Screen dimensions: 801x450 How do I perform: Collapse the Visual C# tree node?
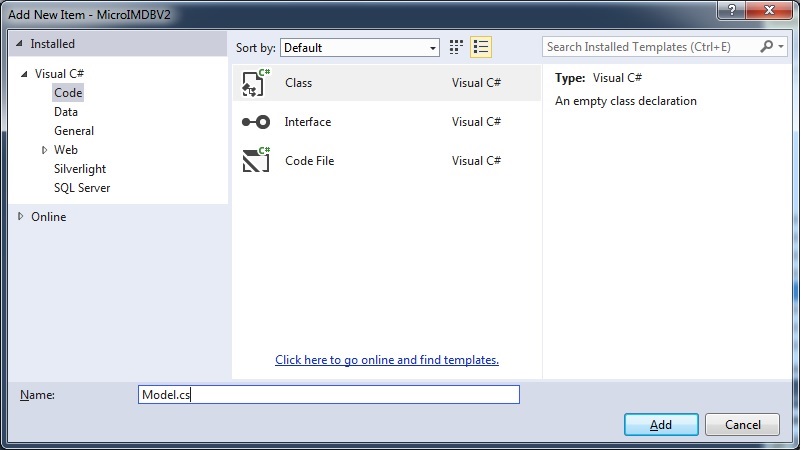[24, 74]
